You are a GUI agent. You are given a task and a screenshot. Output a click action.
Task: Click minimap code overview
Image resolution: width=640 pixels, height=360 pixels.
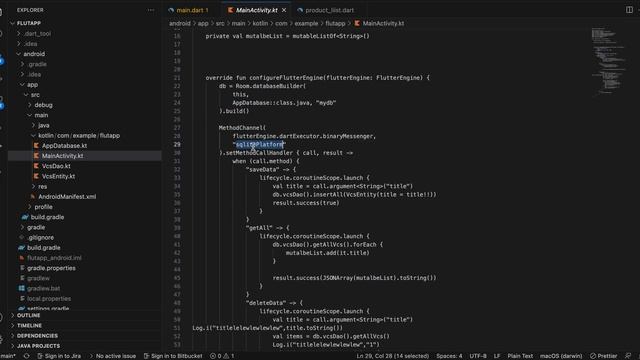tap(608, 61)
